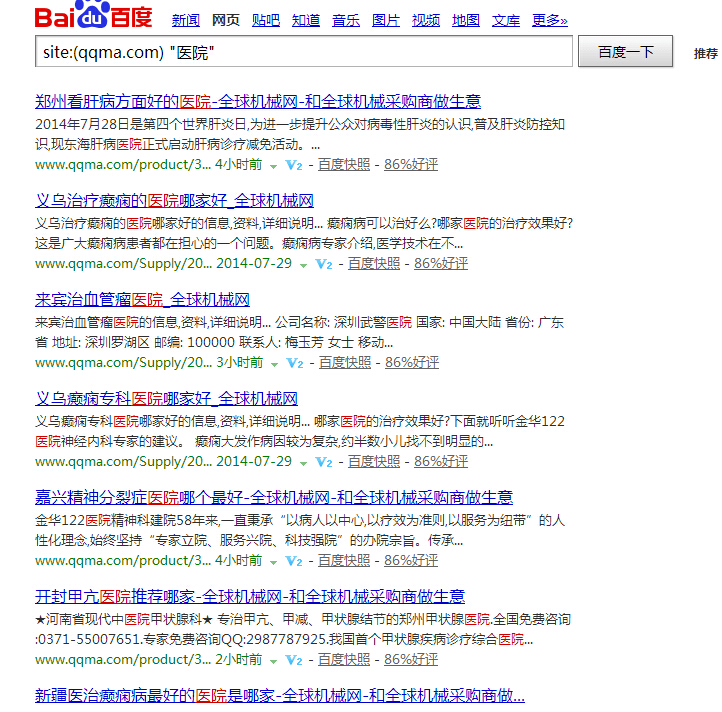
Task: Open 百度快照 for 义乌治疗癫痫 result
Action: pos(374,263)
